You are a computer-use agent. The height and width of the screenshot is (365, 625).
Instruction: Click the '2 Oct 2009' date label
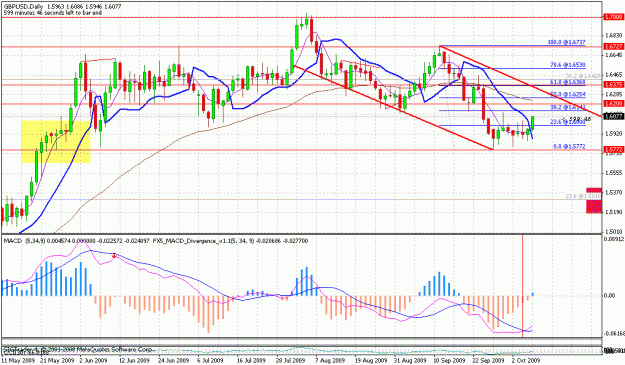click(526, 360)
